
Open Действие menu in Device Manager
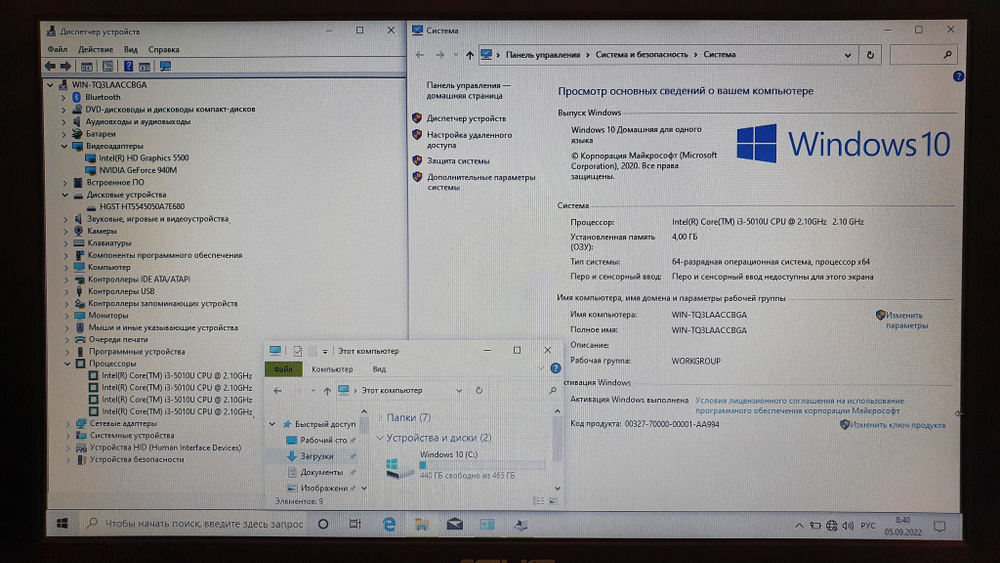click(95, 49)
